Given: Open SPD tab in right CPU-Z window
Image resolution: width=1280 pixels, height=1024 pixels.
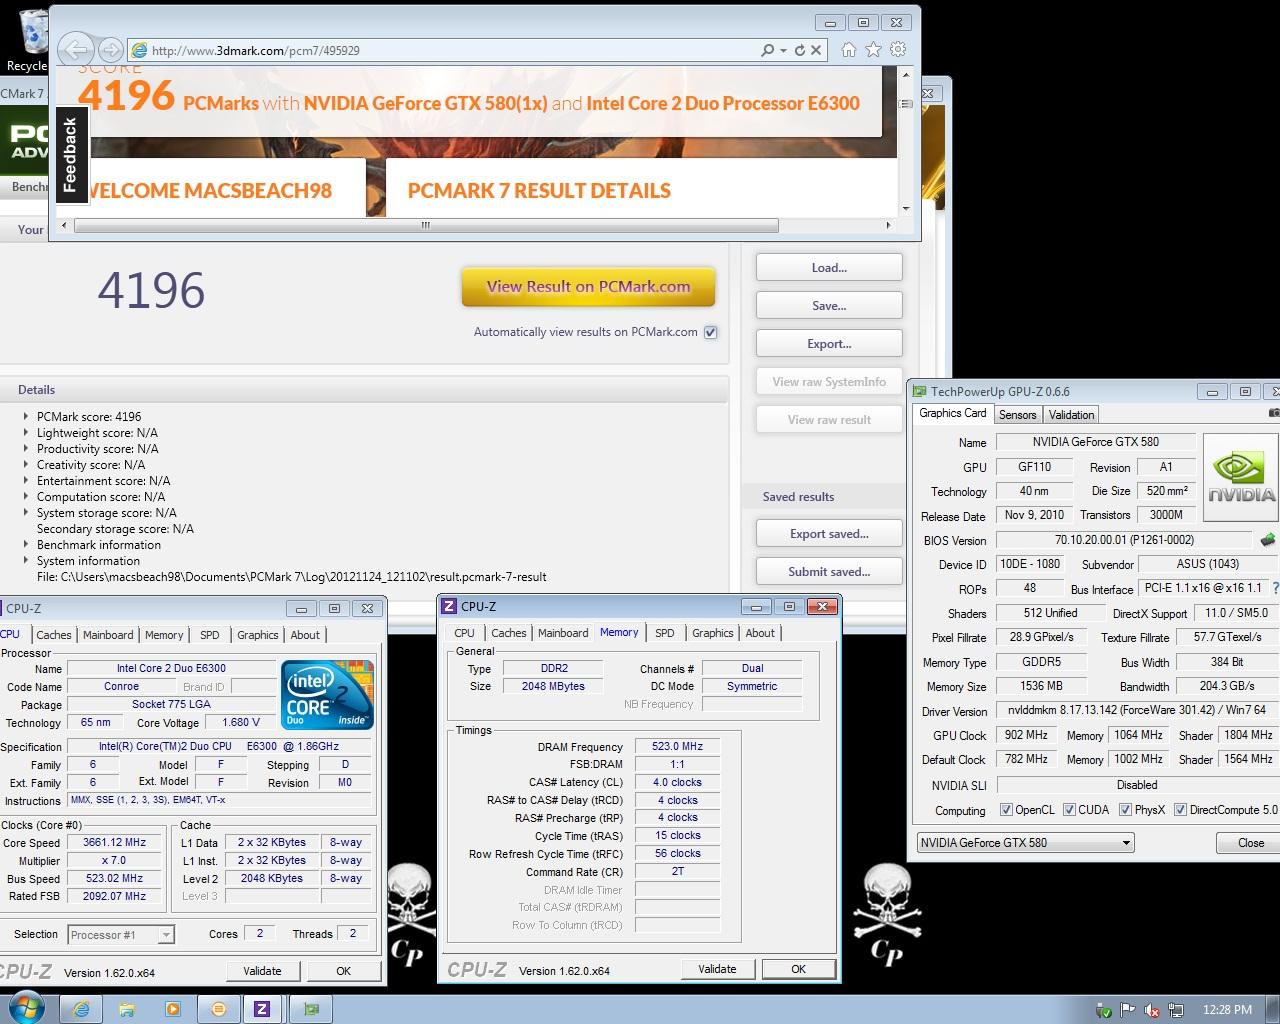Looking at the screenshot, I should (664, 633).
